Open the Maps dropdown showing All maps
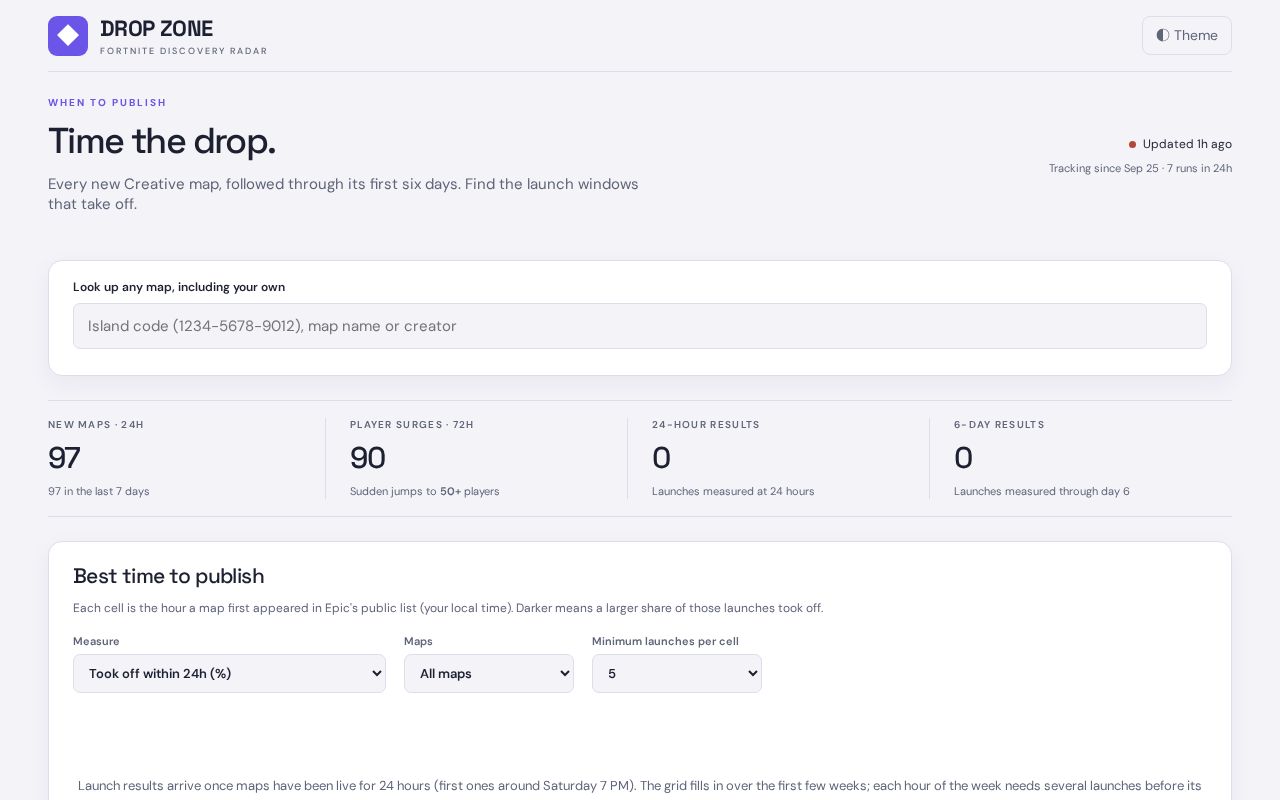This screenshot has width=1280, height=800. (x=489, y=673)
